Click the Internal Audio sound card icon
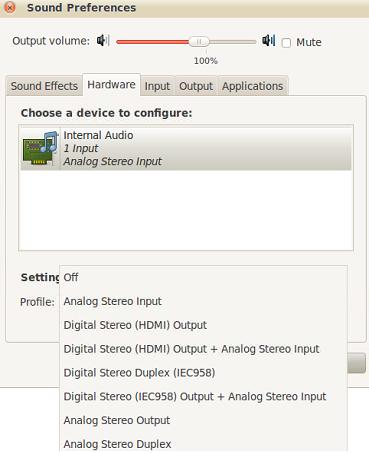369x453 pixels. pos(40,148)
